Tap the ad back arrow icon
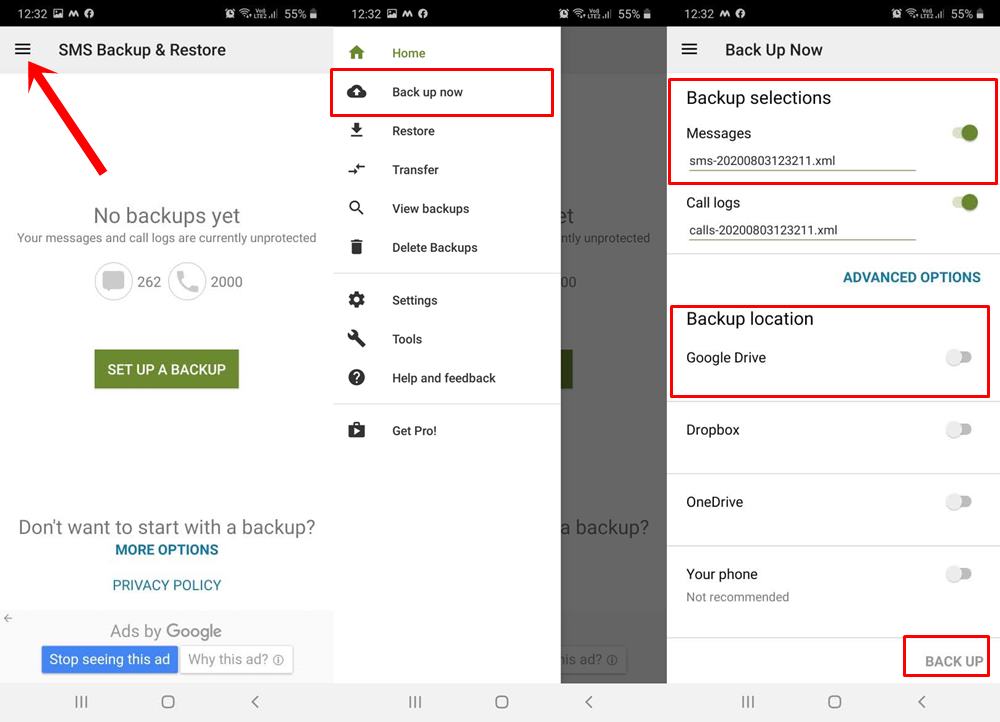1000x722 pixels. (8, 618)
